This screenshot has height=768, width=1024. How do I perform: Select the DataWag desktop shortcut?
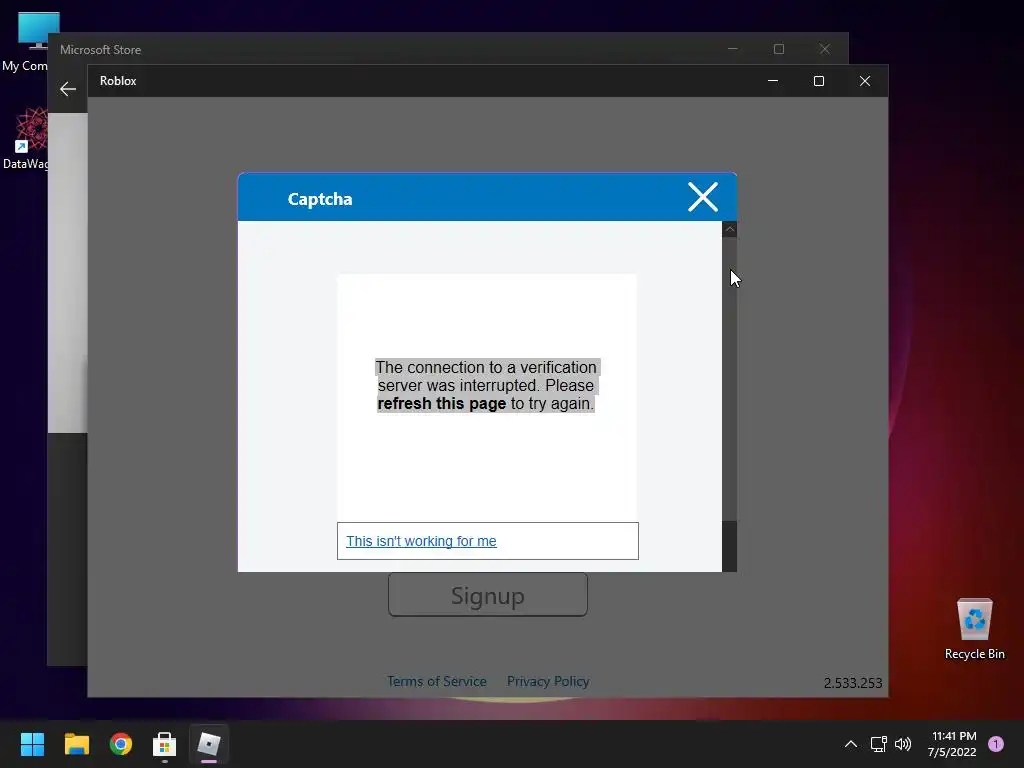tap(27, 139)
